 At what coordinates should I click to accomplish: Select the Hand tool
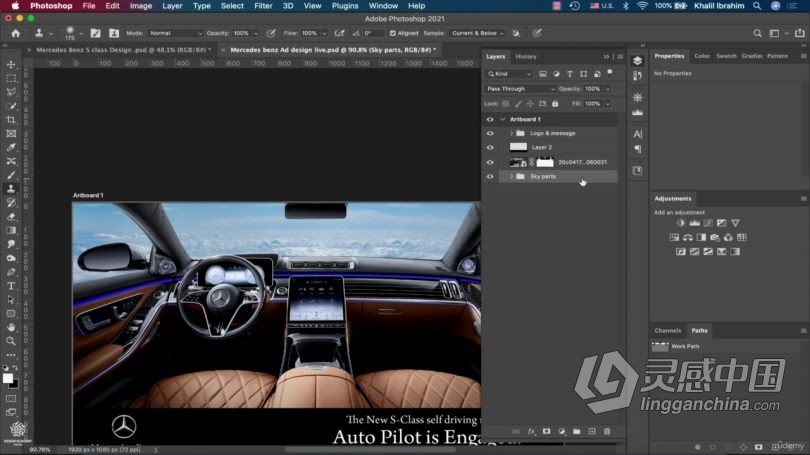tap(11, 327)
